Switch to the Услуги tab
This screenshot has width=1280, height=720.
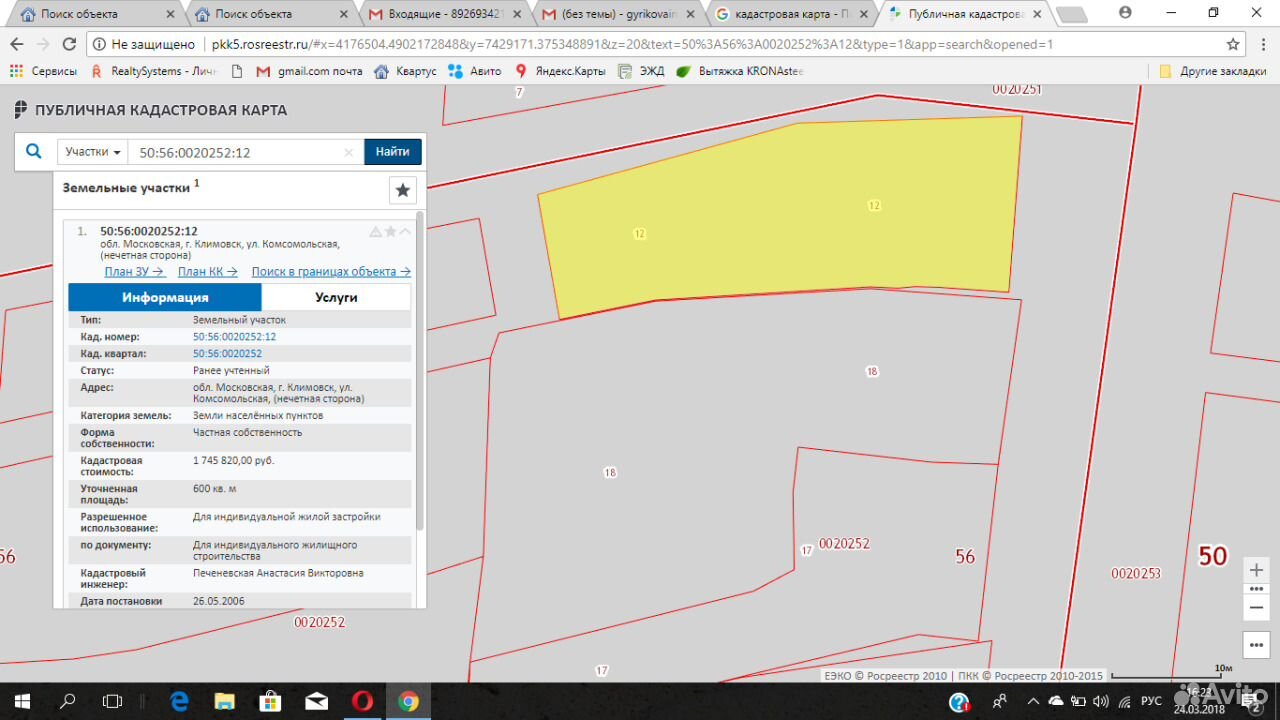pyautogui.click(x=336, y=297)
